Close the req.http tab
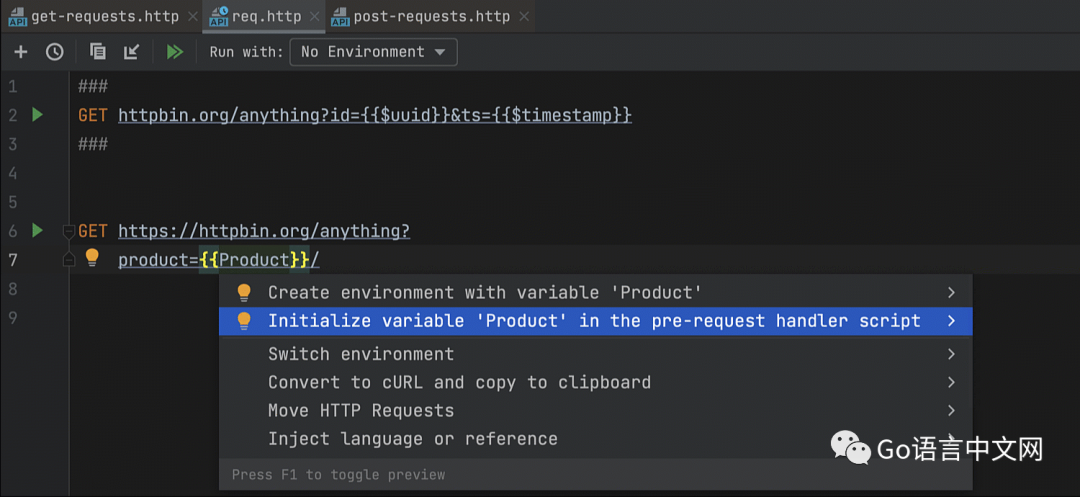Screen dimensions: 1080x497 (x=312, y=17)
